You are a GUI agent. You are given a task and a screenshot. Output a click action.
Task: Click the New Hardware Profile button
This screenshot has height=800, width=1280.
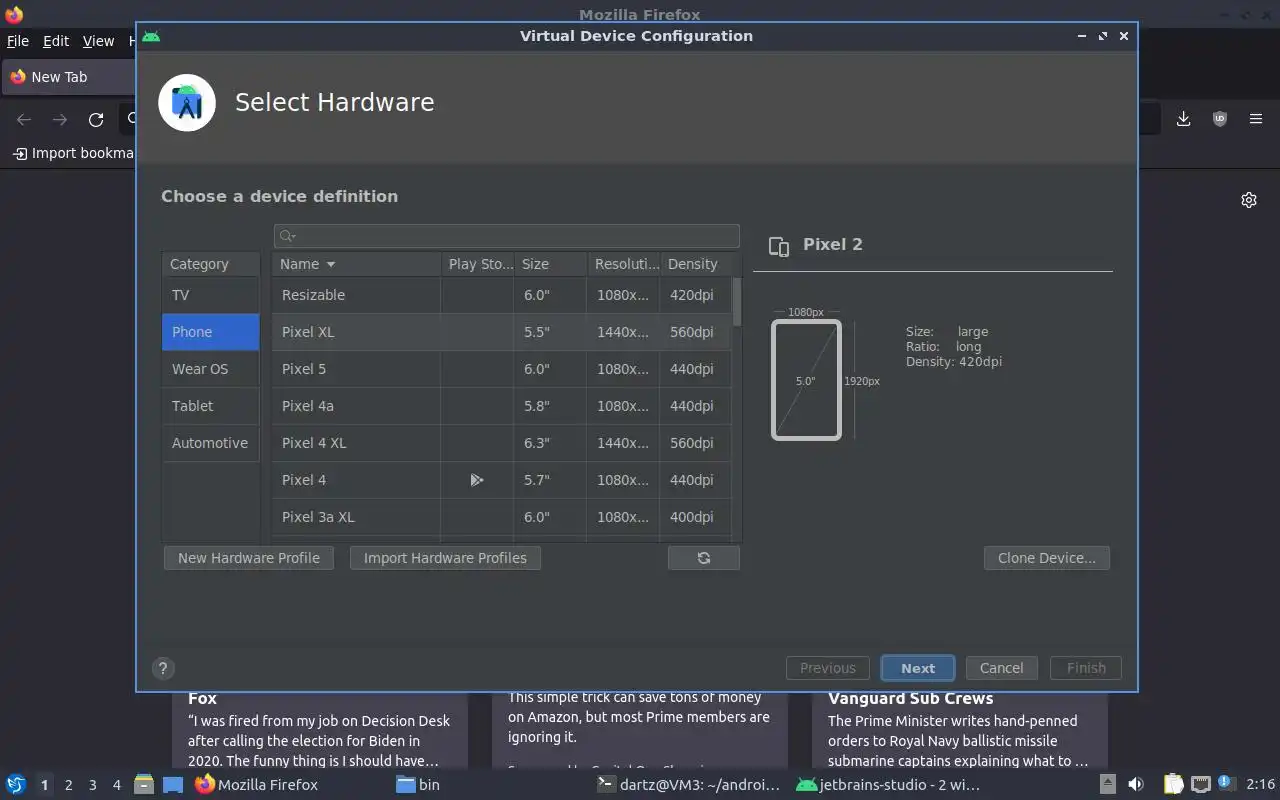(x=249, y=558)
